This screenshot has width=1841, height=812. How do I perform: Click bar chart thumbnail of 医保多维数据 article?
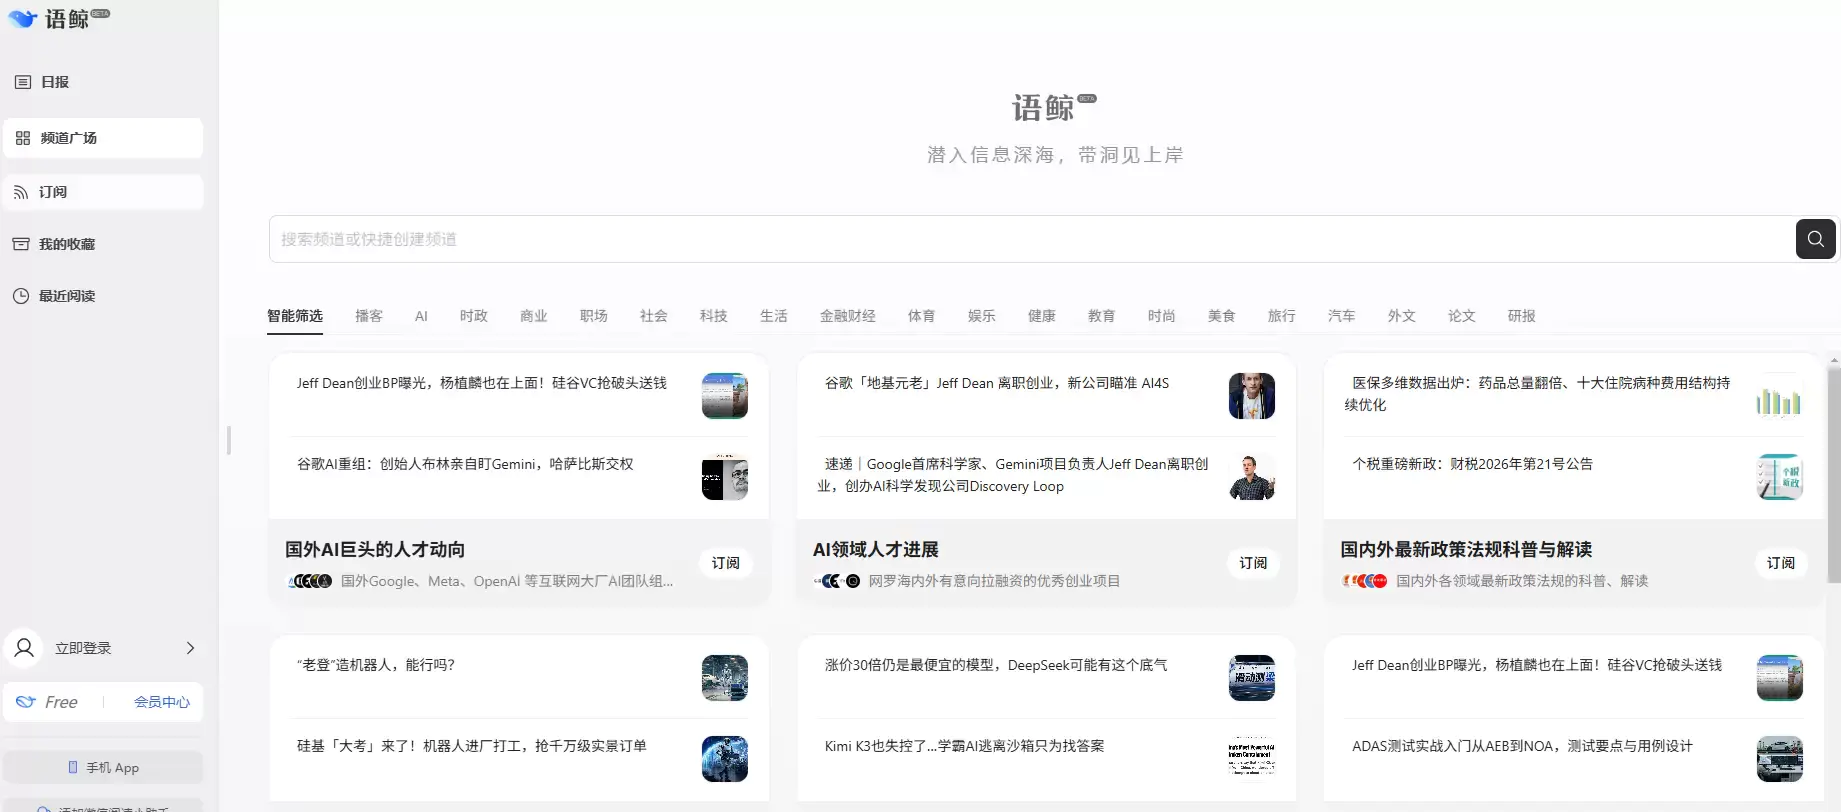pyautogui.click(x=1780, y=396)
